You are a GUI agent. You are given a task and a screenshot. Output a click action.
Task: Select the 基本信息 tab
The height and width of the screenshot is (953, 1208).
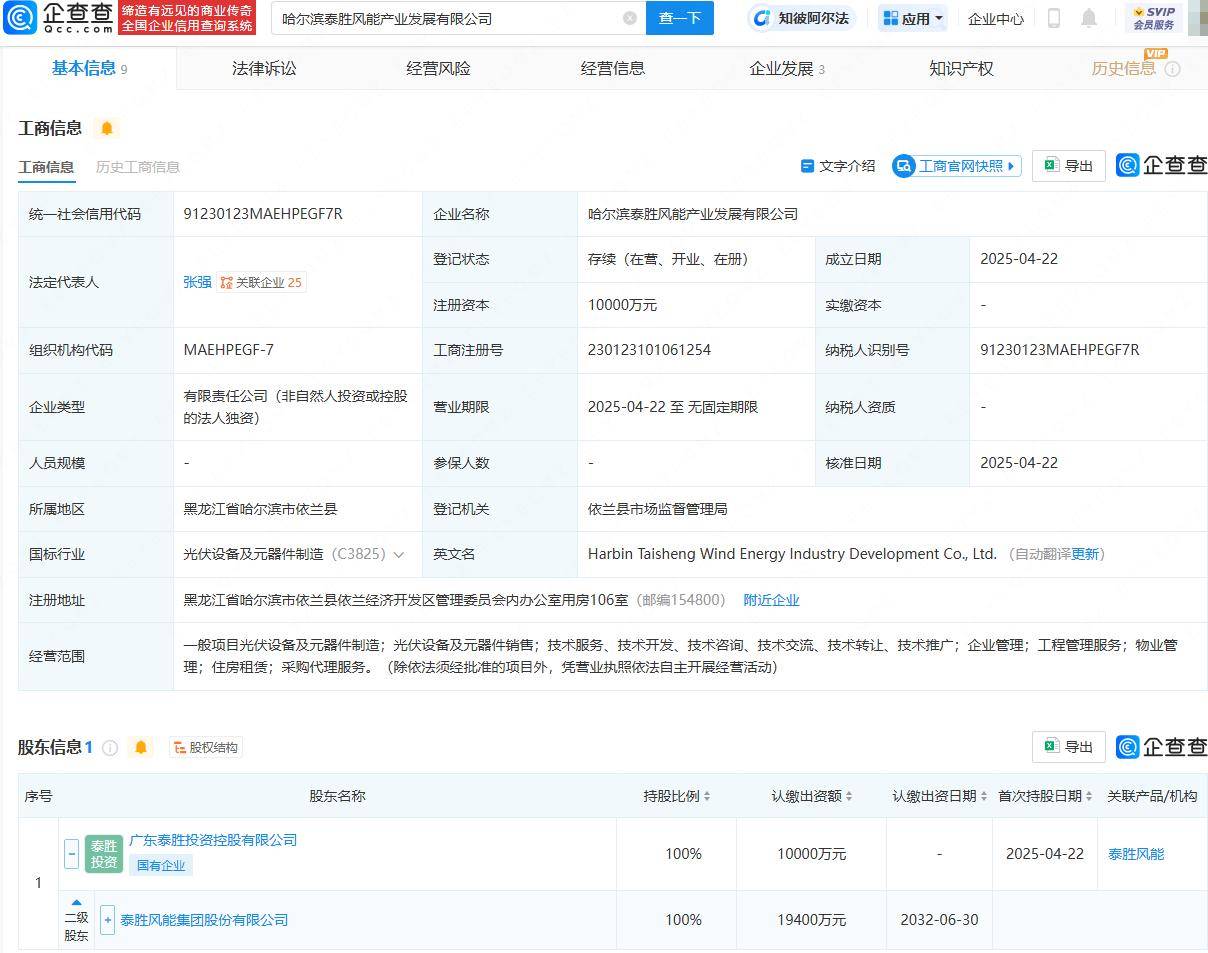(89, 68)
